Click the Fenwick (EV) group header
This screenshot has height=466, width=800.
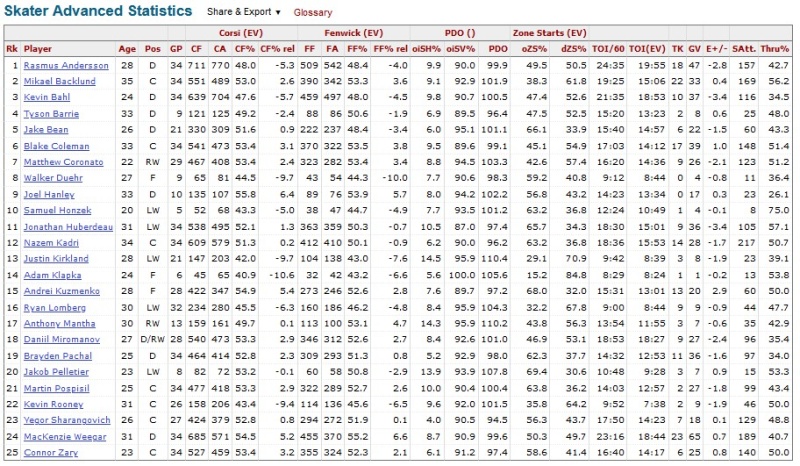(354, 33)
